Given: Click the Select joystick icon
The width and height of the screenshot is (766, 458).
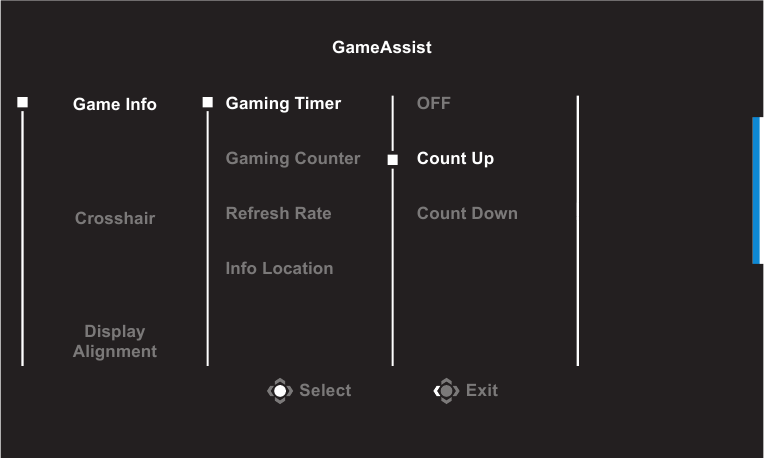Looking at the screenshot, I should click(280, 391).
